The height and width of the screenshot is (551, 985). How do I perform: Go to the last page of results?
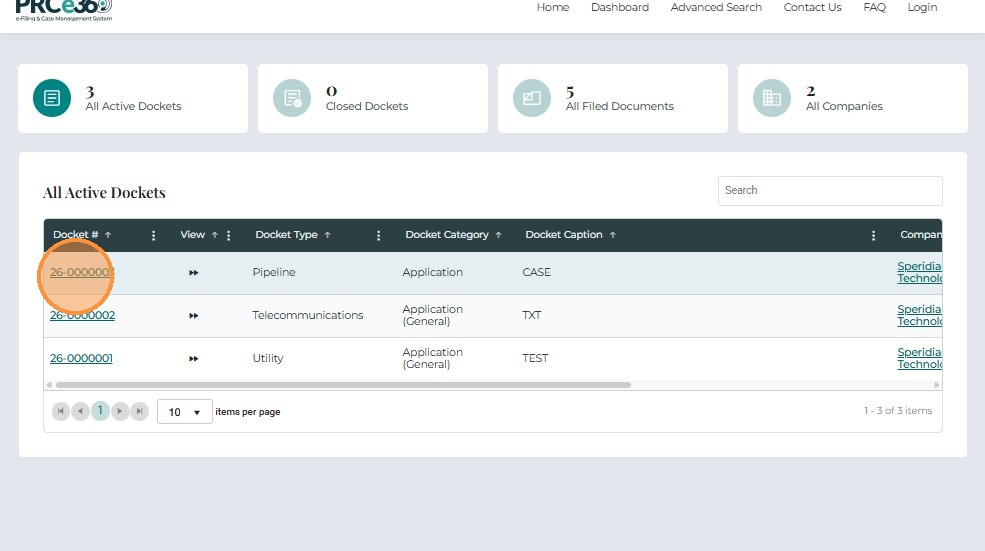[x=139, y=411]
